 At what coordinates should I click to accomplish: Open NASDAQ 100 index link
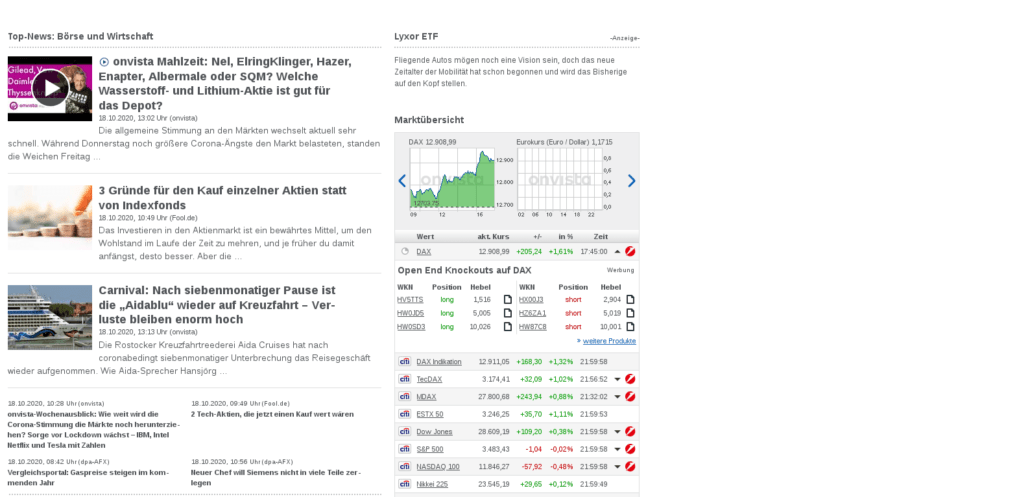[x=438, y=466]
